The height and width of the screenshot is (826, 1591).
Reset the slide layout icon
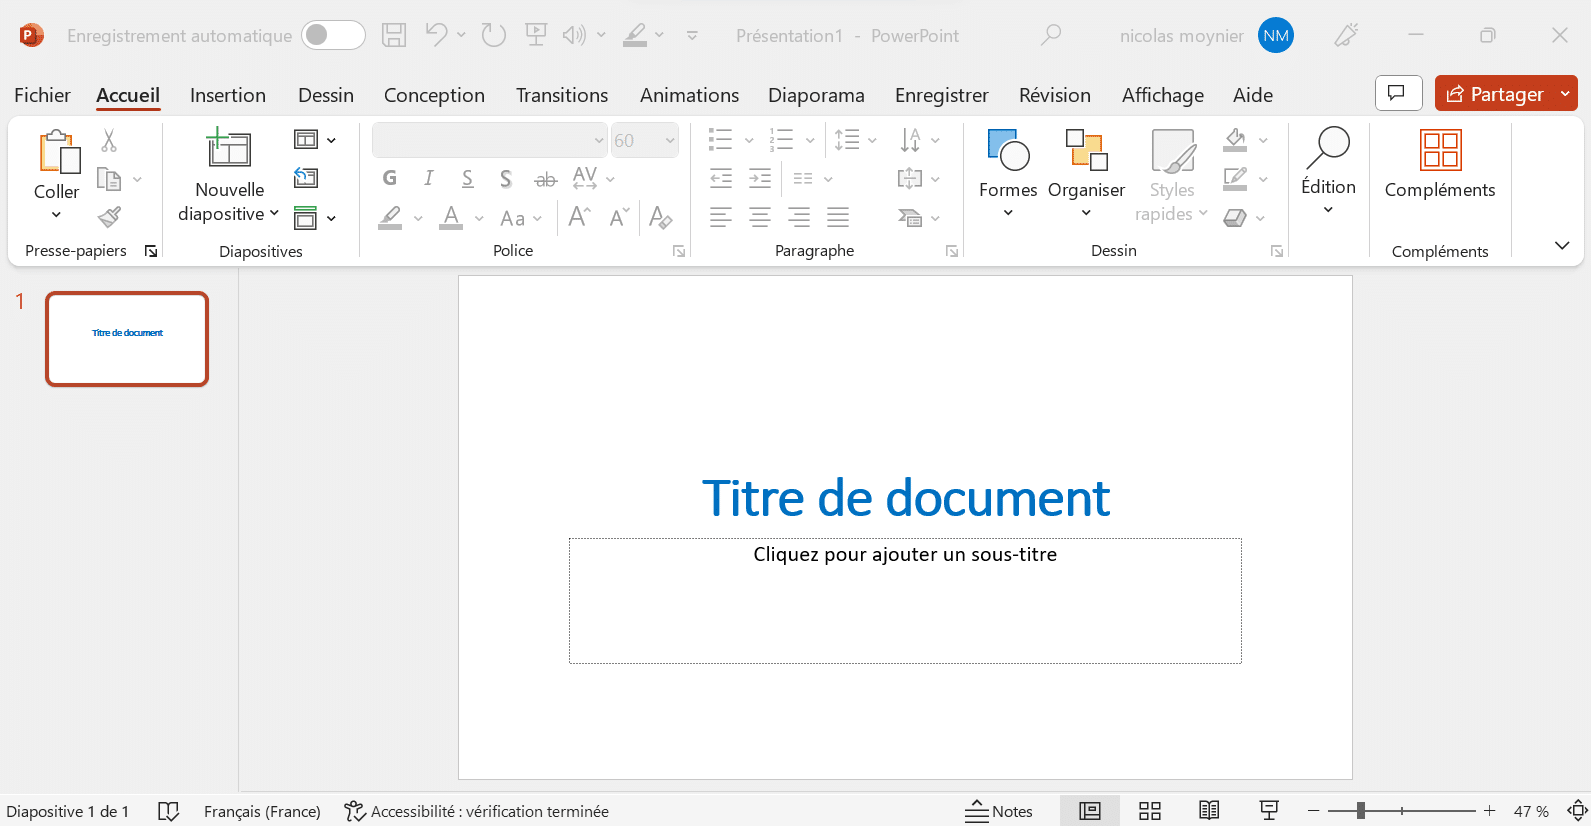click(306, 178)
